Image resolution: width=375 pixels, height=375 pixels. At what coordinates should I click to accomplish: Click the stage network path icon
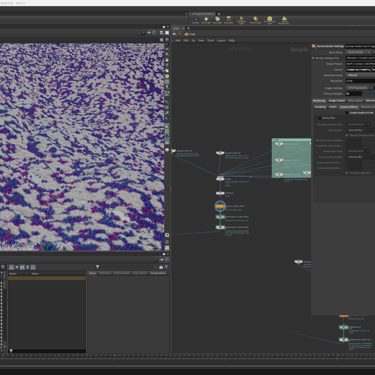pyautogui.click(x=186, y=34)
